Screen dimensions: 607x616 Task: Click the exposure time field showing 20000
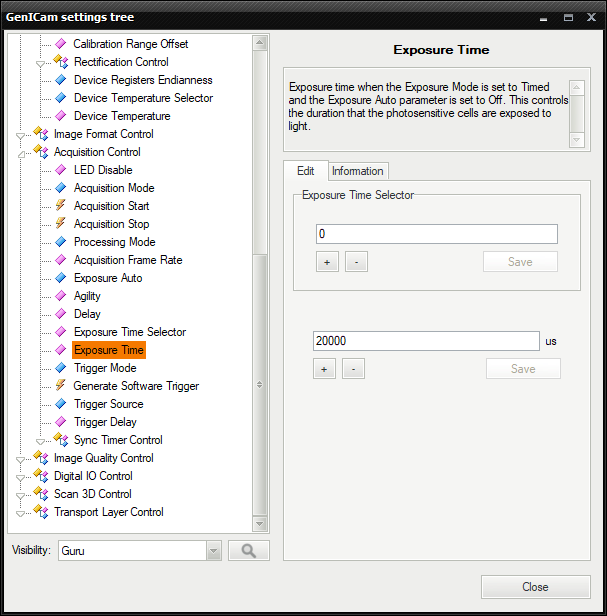(x=426, y=341)
